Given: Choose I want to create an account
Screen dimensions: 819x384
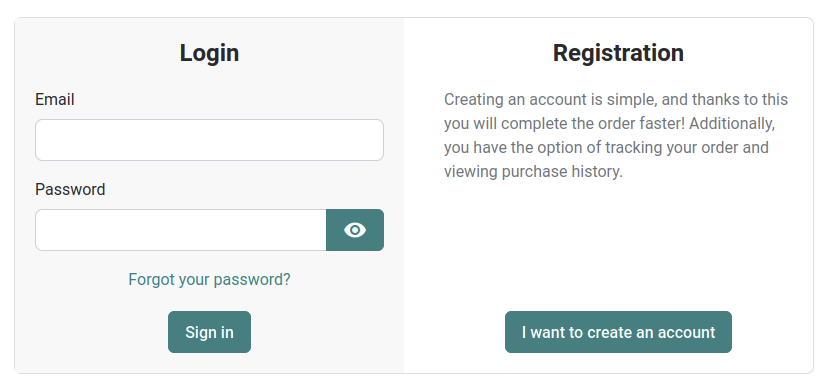Looking at the screenshot, I should point(618,332).
